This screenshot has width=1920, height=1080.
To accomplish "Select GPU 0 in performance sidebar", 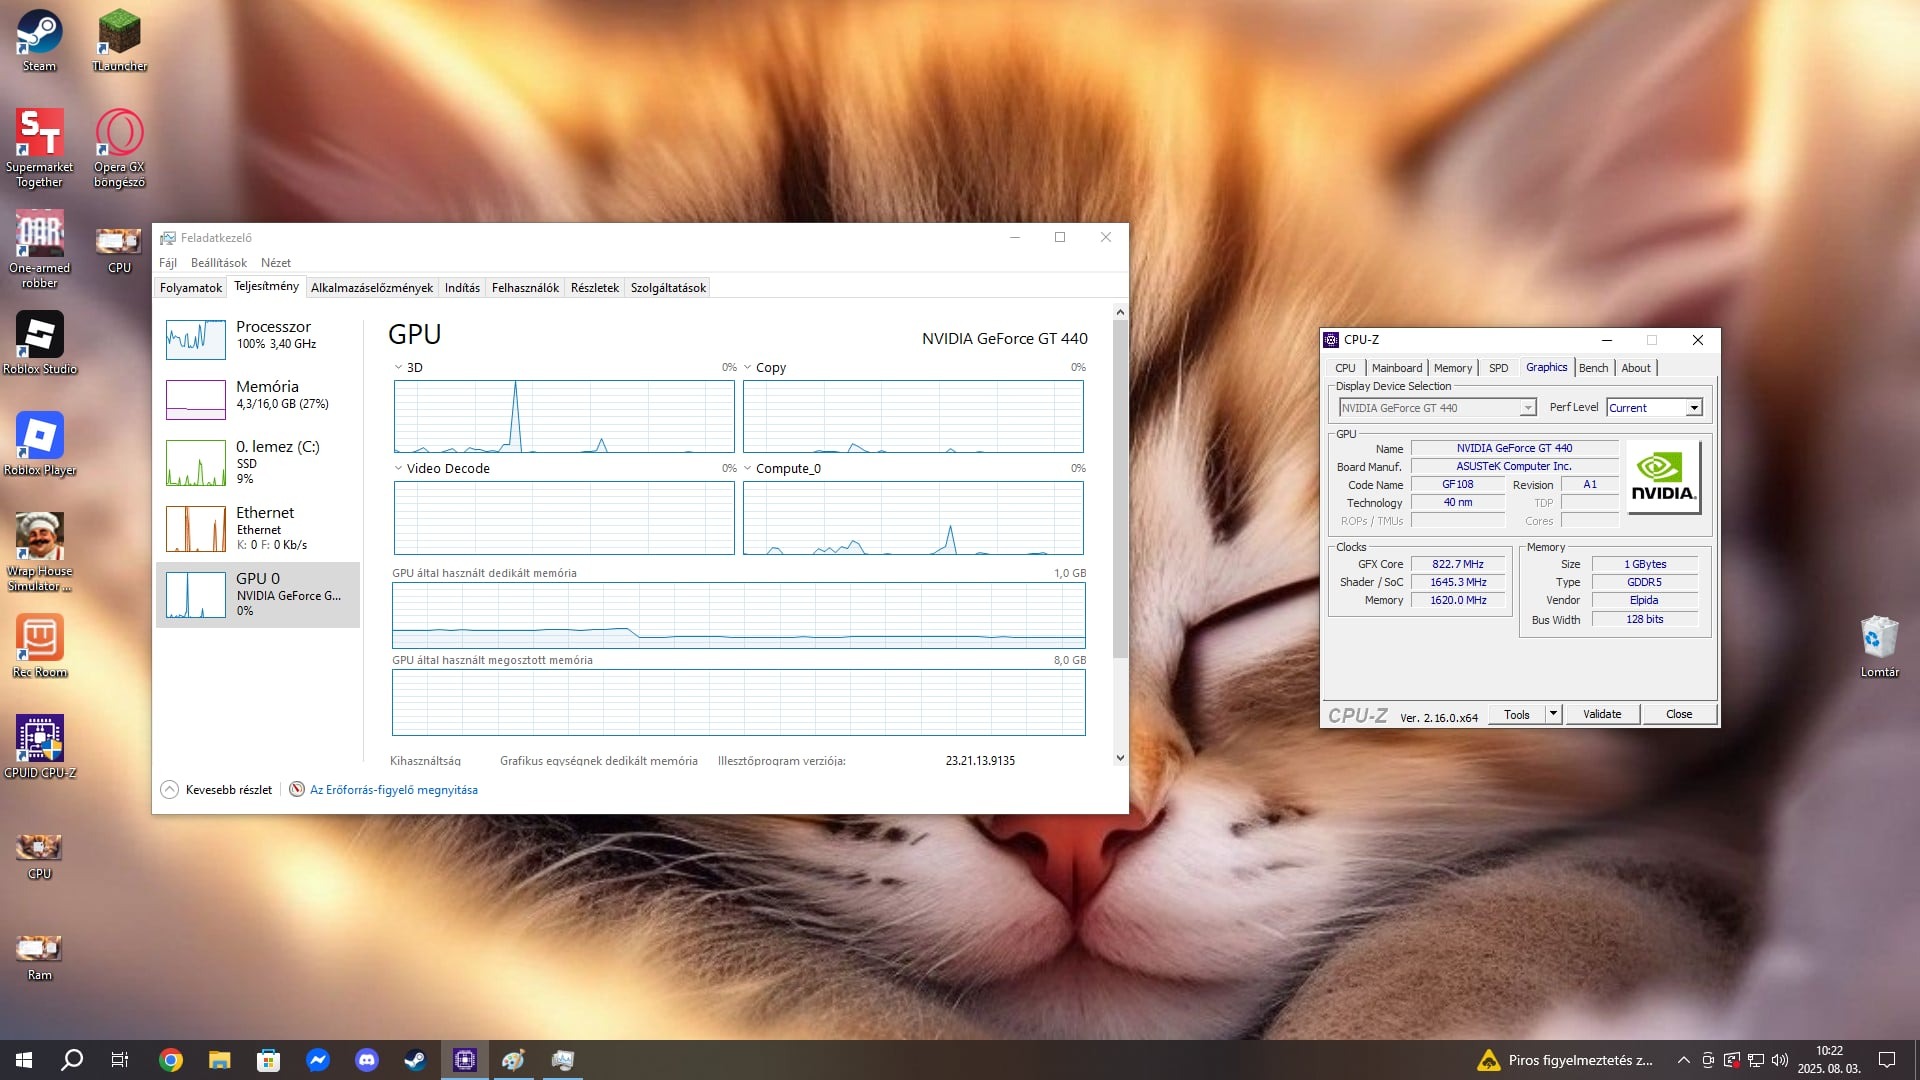I will click(258, 594).
